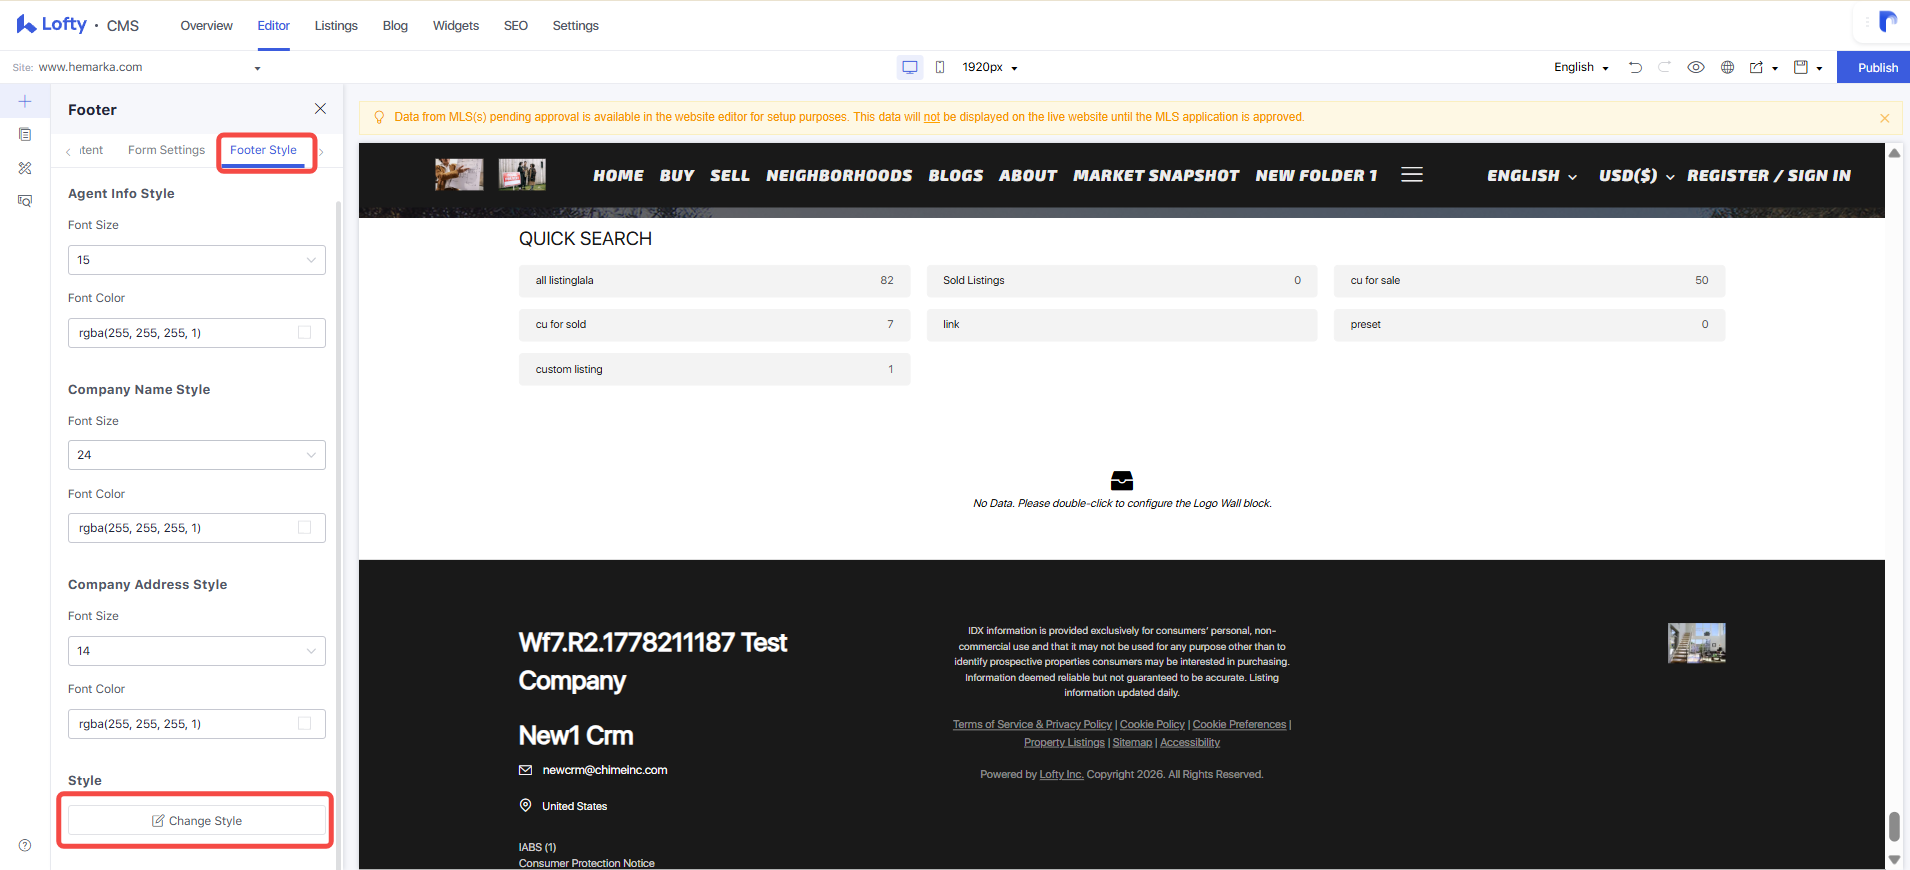Open the Listings menu
This screenshot has width=1910, height=870.
(x=336, y=25)
